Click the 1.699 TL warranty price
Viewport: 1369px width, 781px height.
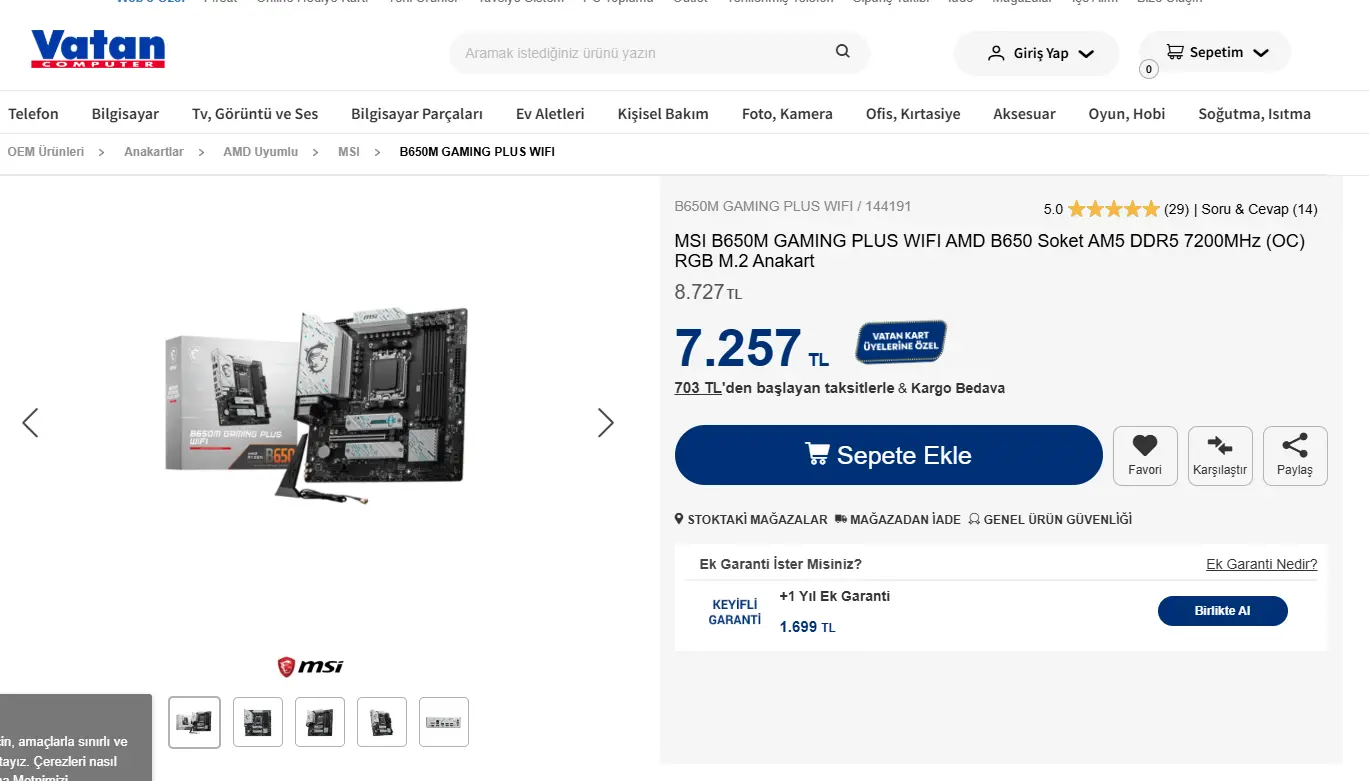[807, 627]
